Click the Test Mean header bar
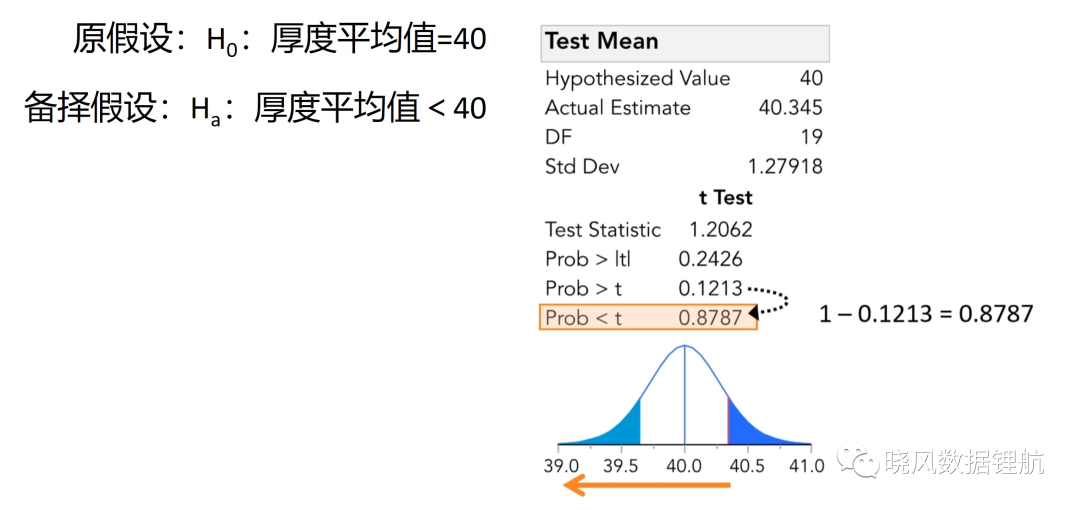This screenshot has height=510, width=1080. pos(685,43)
